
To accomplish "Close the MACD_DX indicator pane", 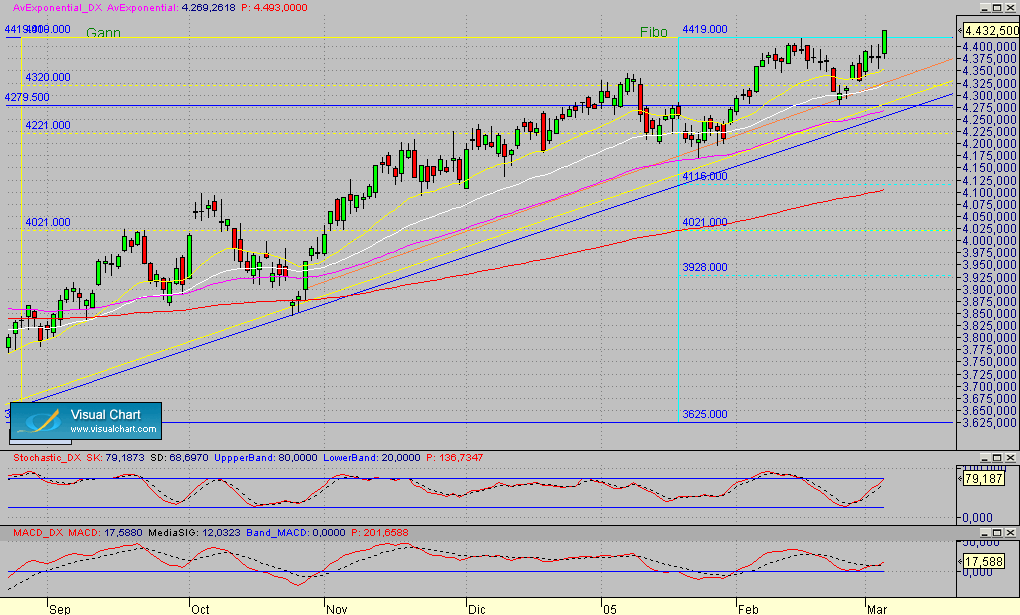I will click(1010, 532).
